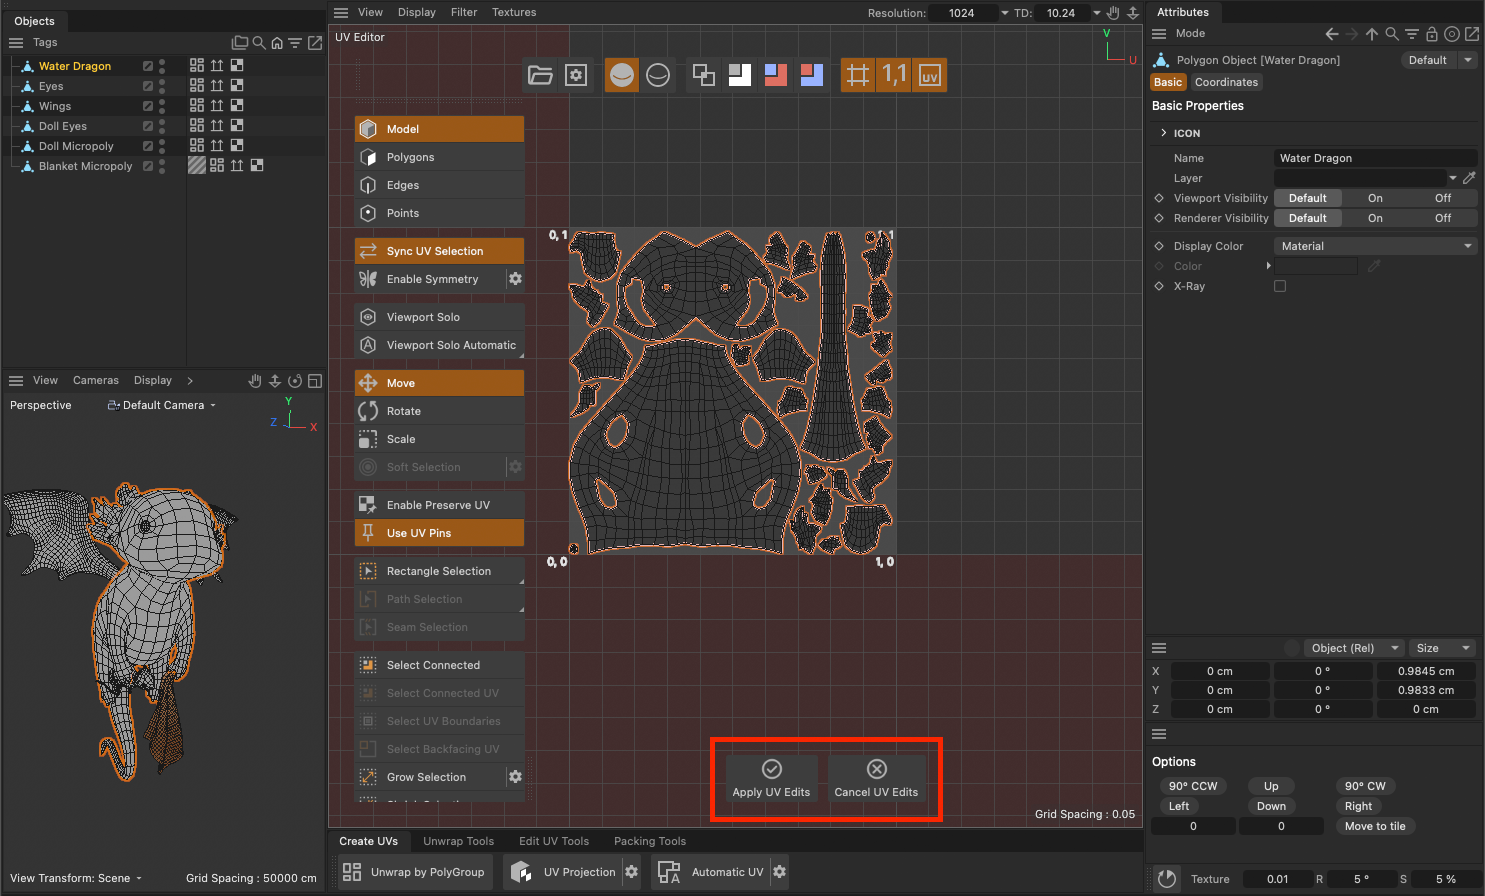Toggle Enable Preserve UV
This screenshot has height=896, width=1485.
pyautogui.click(x=439, y=505)
